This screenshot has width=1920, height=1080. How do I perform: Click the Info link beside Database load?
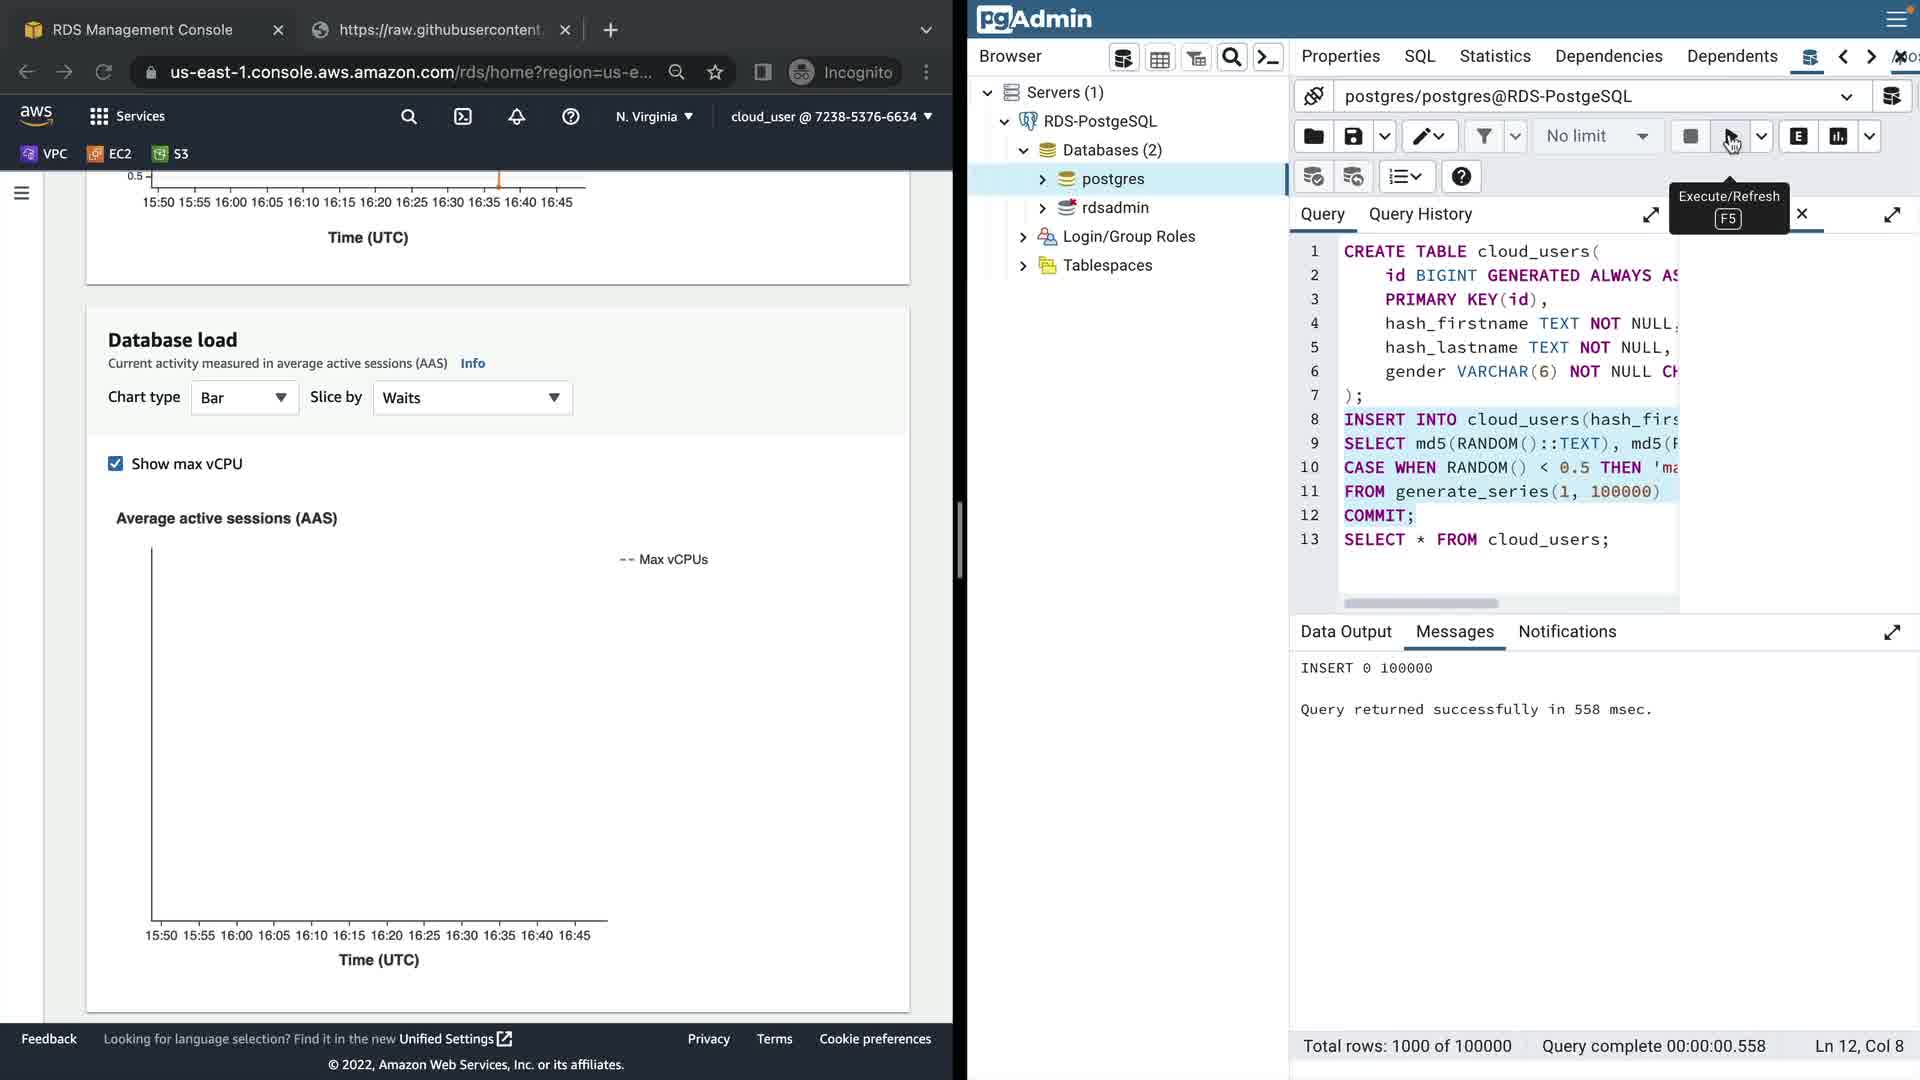pos(472,364)
